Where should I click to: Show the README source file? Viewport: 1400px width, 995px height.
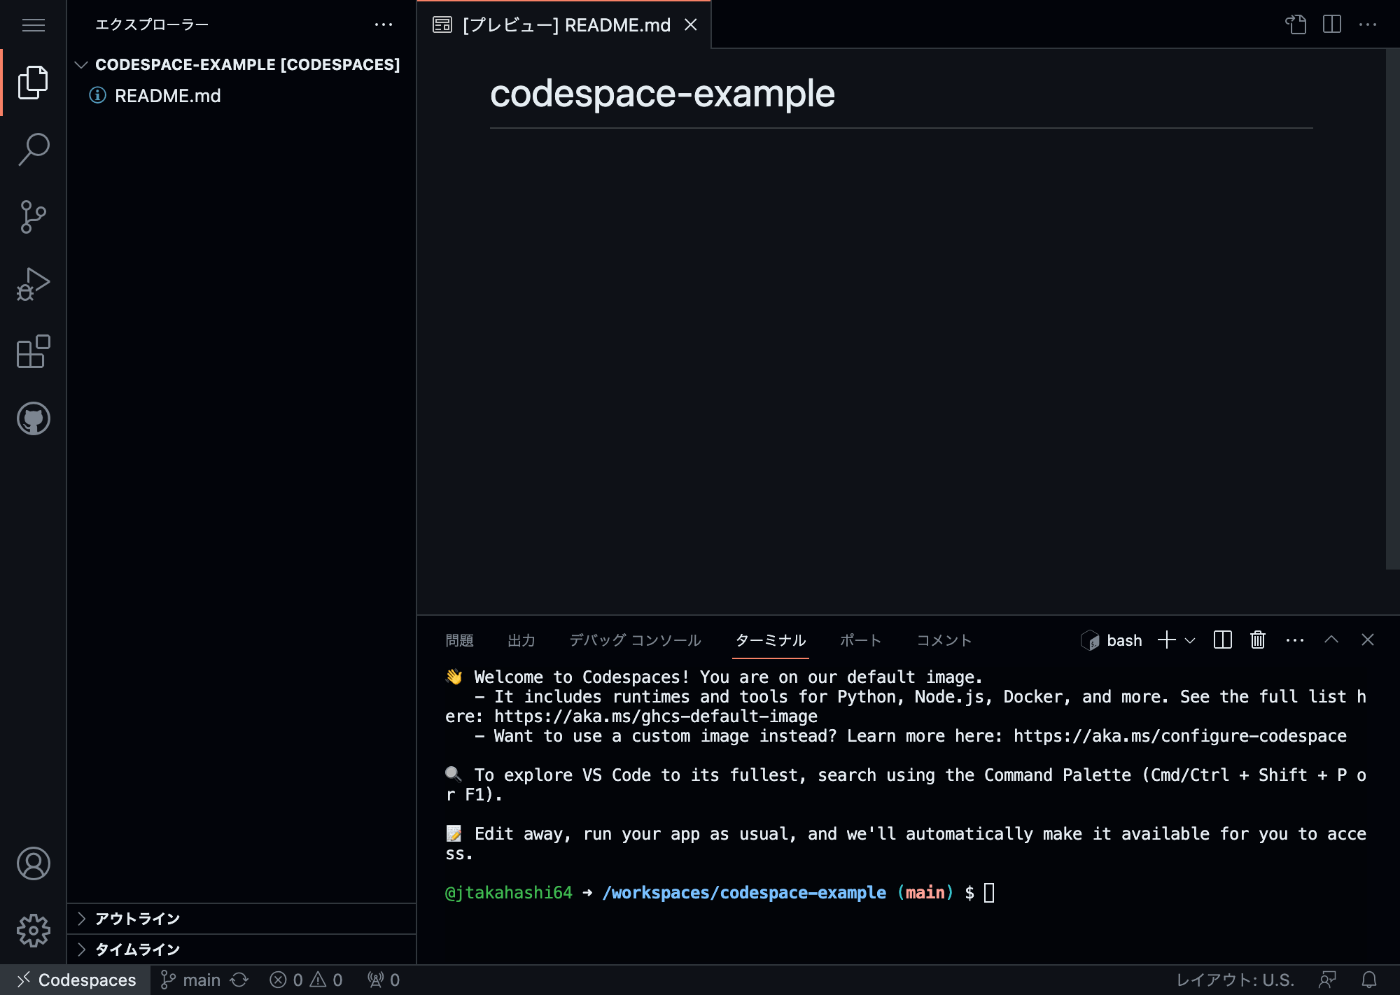pos(1296,24)
